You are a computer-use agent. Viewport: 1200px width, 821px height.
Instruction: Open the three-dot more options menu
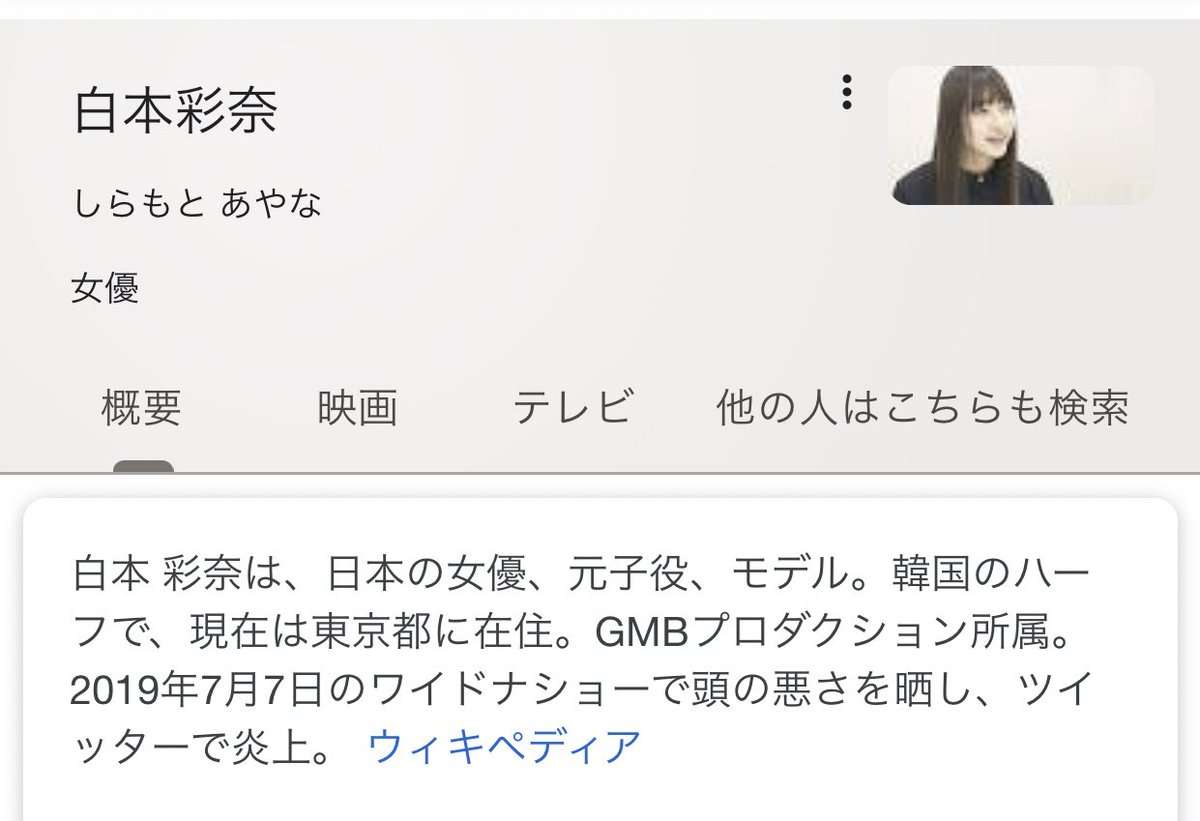coord(846,92)
